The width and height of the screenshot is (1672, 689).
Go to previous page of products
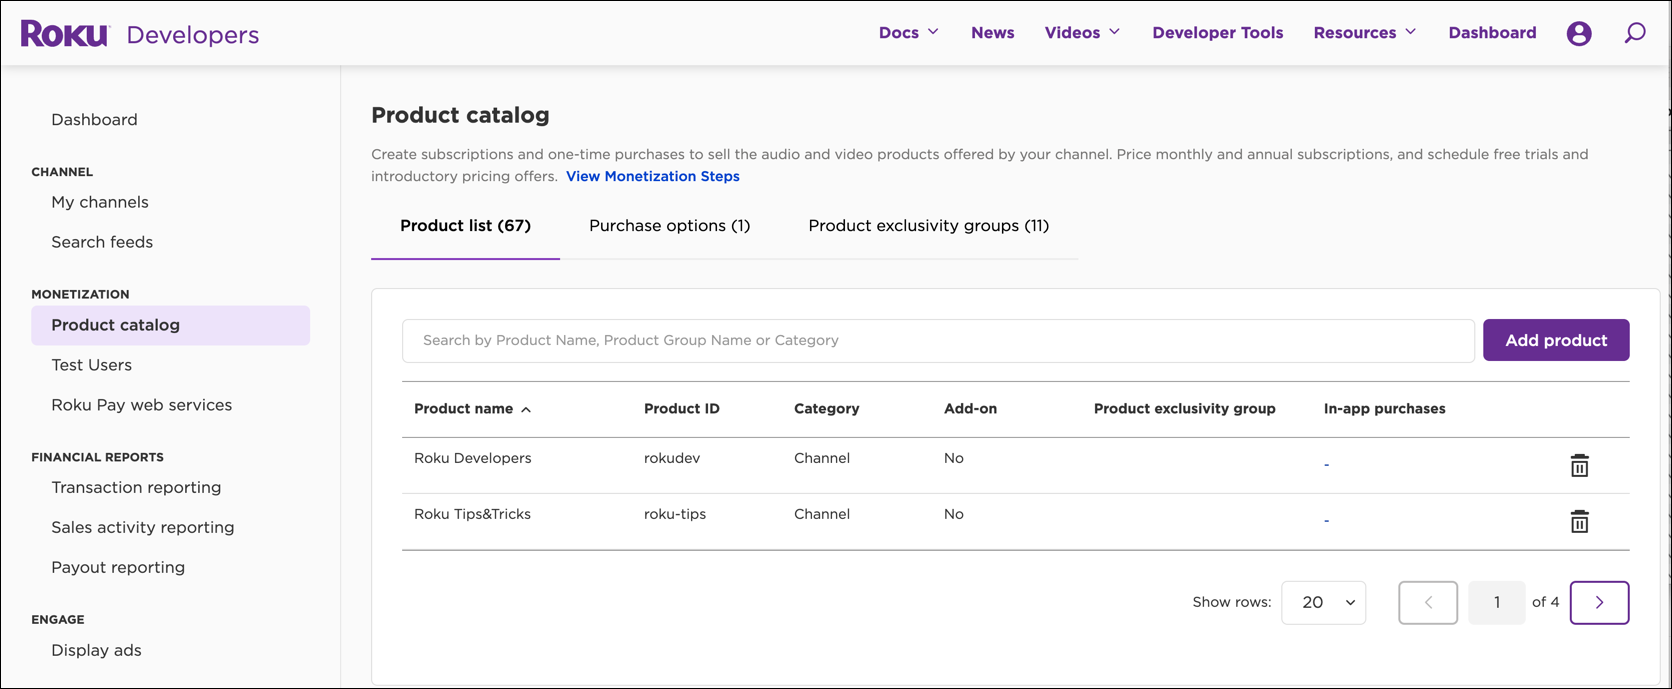pyautogui.click(x=1427, y=602)
